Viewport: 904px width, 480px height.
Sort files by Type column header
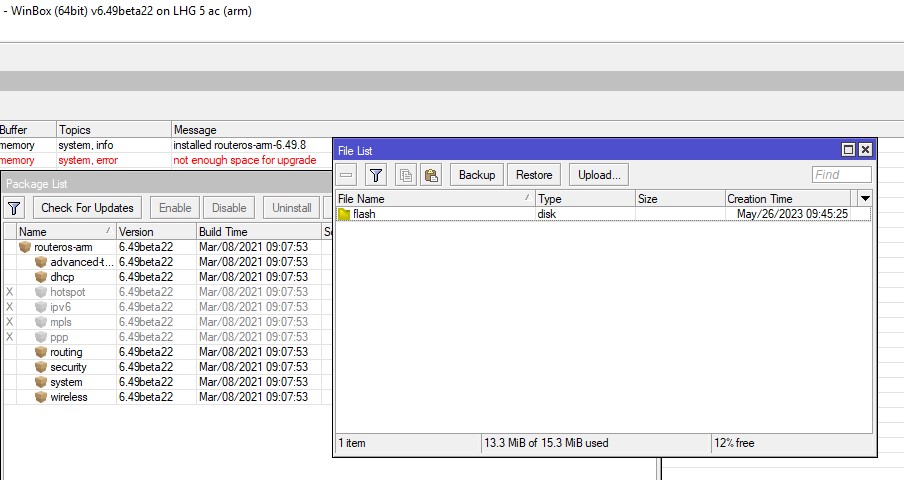coord(585,198)
